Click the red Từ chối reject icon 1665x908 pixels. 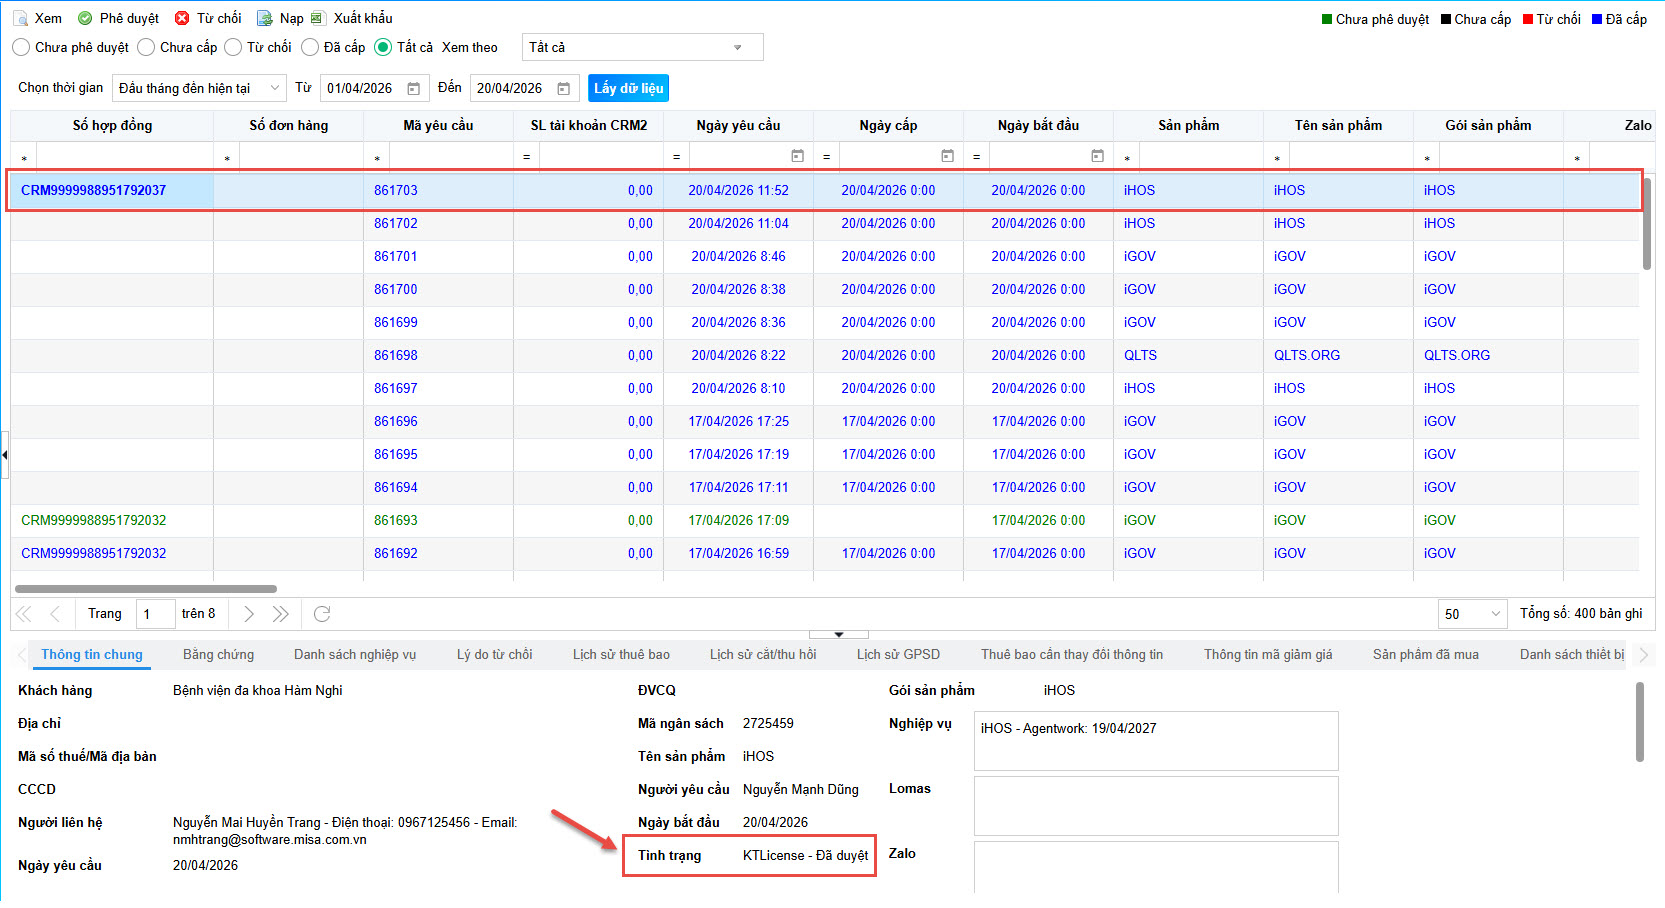[x=182, y=19]
